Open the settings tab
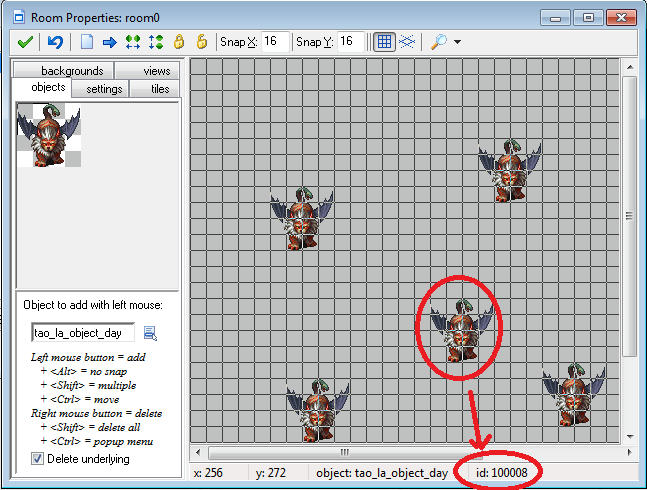This screenshot has width=647, height=490. pyautogui.click(x=100, y=89)
